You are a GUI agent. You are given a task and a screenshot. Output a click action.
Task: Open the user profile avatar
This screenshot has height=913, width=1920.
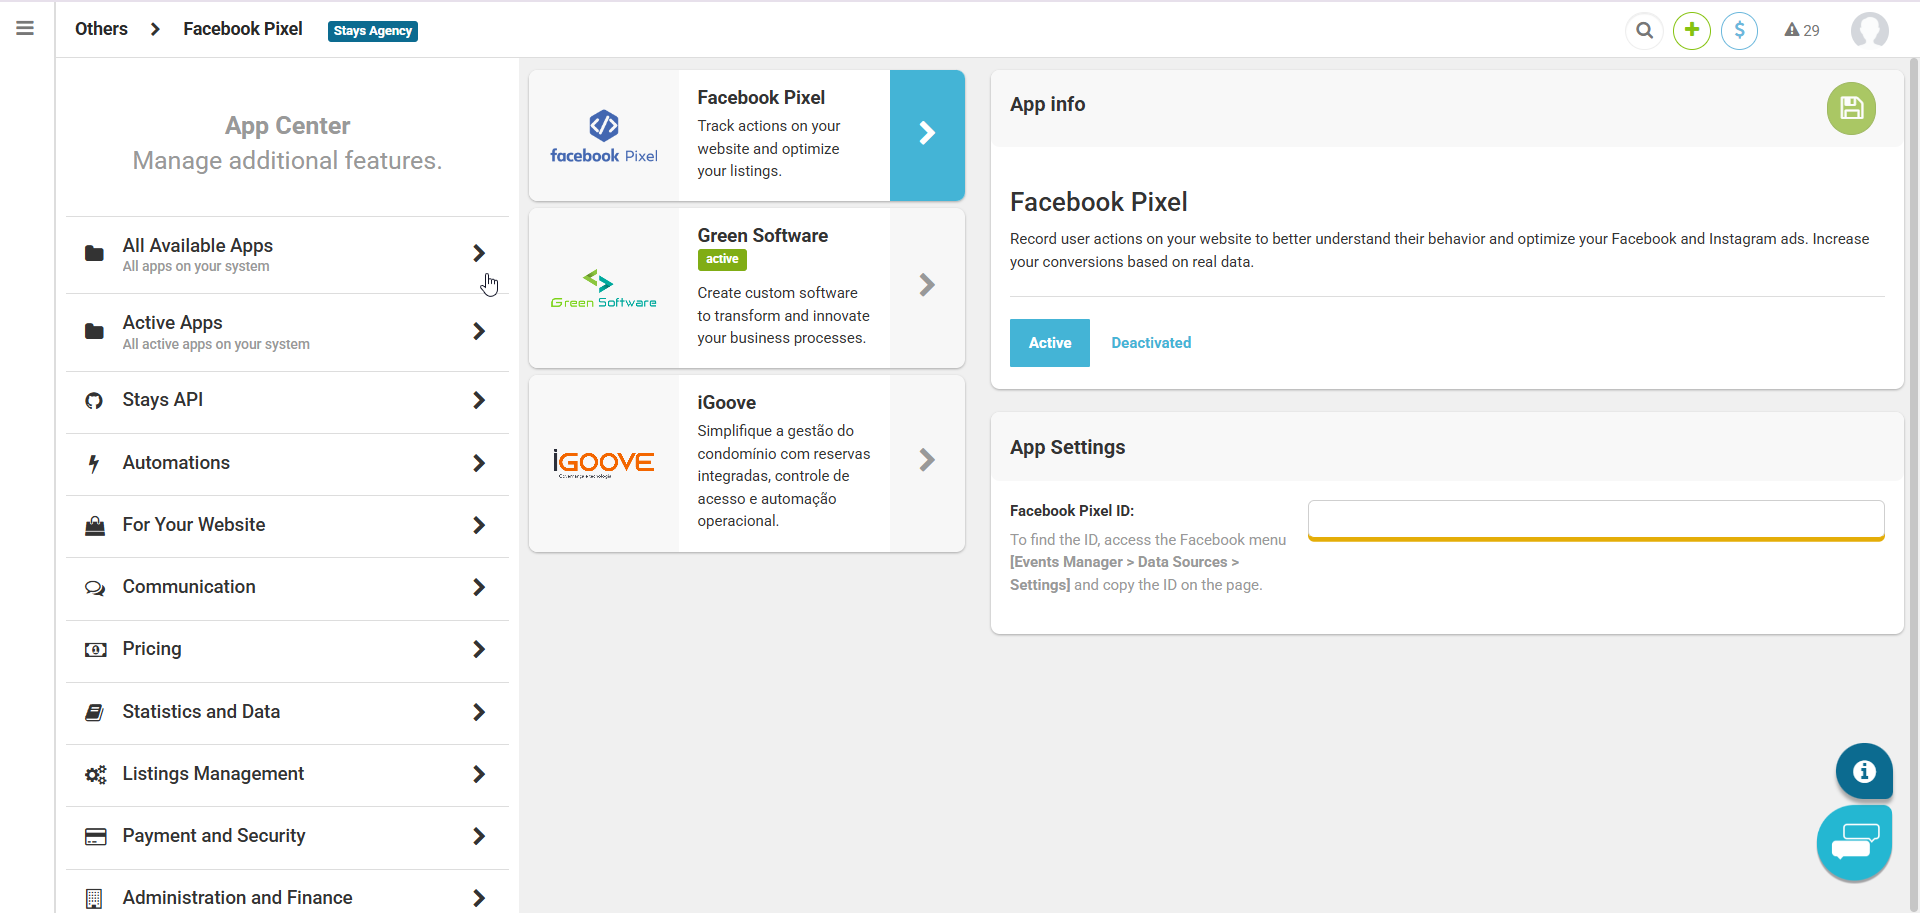pyautogui.click(x=1869, y=30)
